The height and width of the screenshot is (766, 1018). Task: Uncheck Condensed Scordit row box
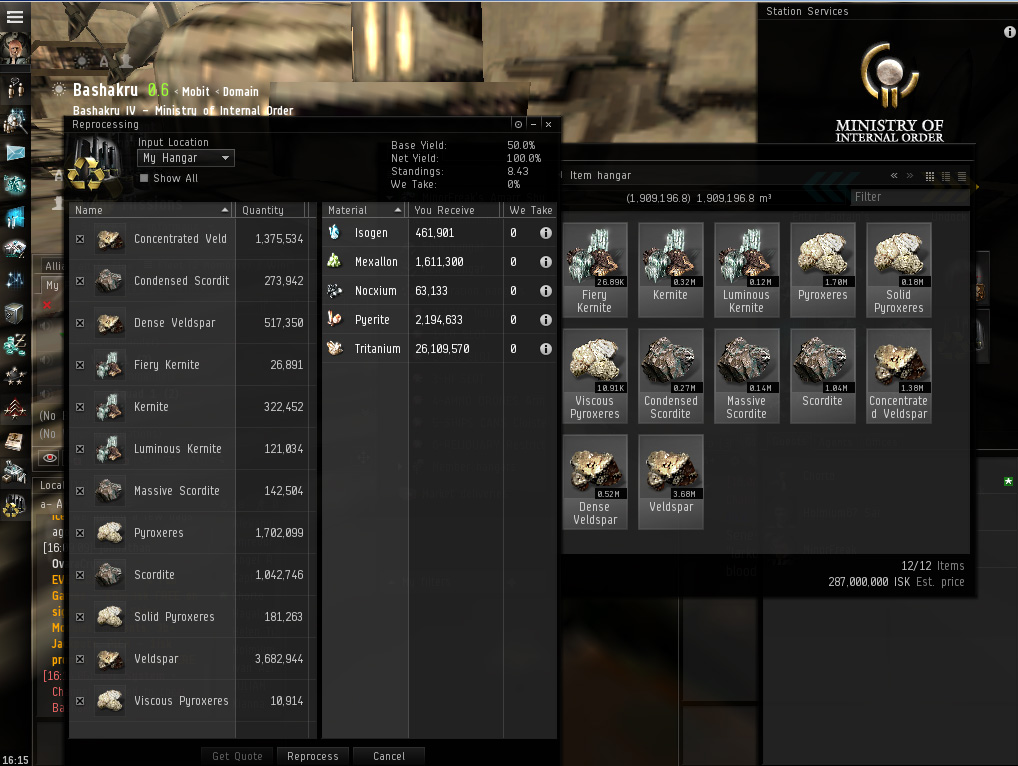tap(80, 281)
